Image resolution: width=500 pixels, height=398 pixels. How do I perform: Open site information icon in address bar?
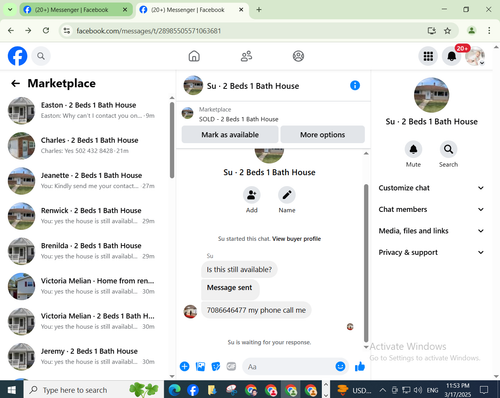(x=67, y=31)
